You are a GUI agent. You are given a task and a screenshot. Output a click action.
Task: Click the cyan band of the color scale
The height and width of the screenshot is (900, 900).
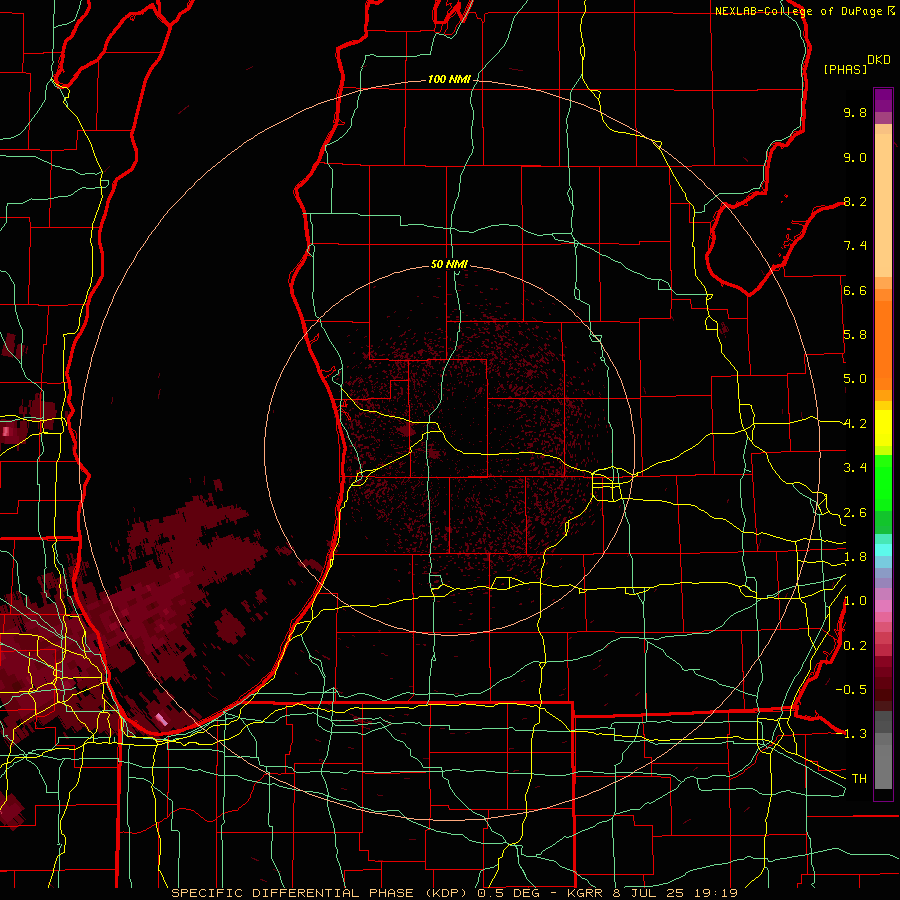point(883,550)
